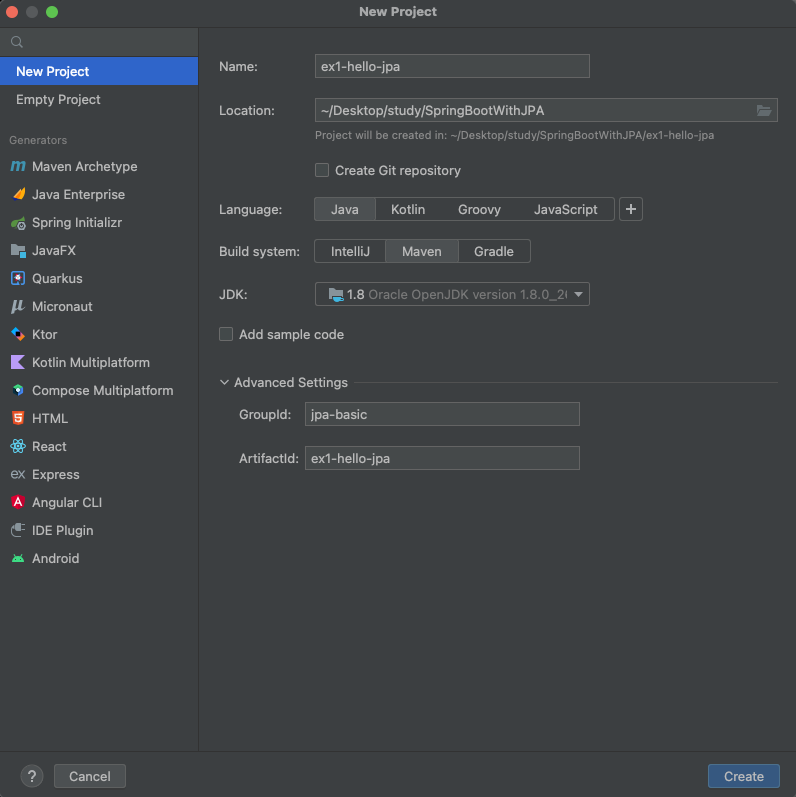The height and width of the screenshot is (797, 796).
Task: Select Kotlin as the language
Action: [408, 209]
